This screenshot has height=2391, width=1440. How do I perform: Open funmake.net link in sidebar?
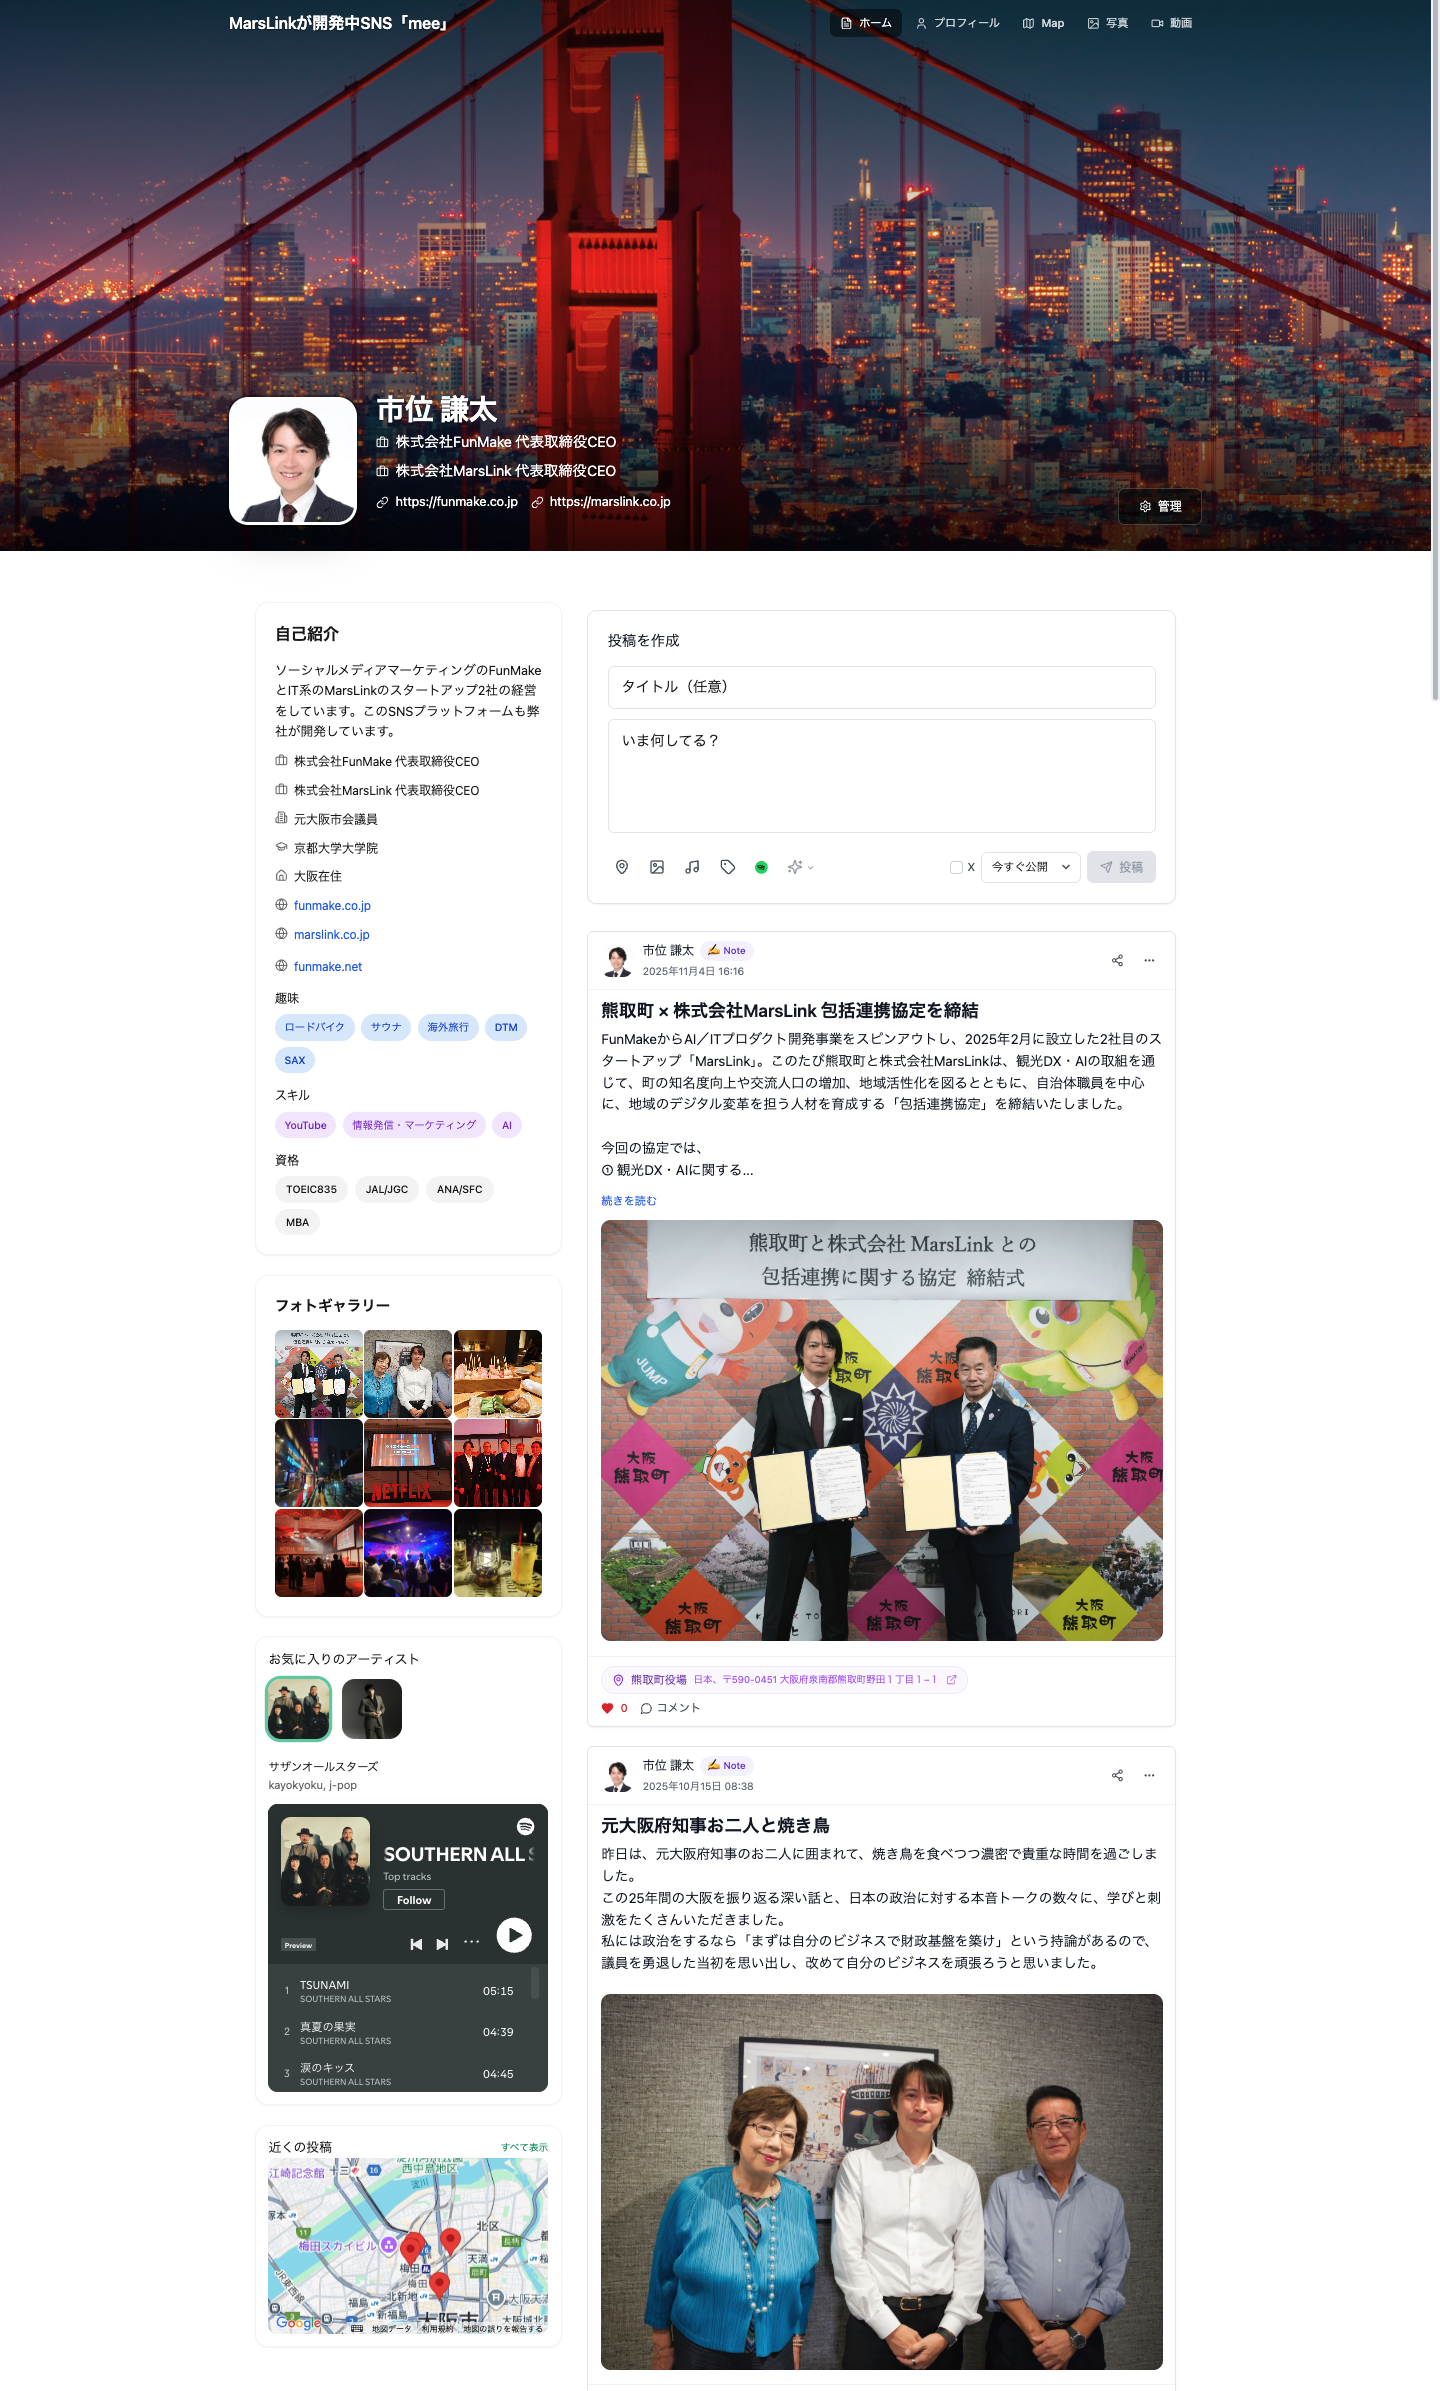point(328,967)
